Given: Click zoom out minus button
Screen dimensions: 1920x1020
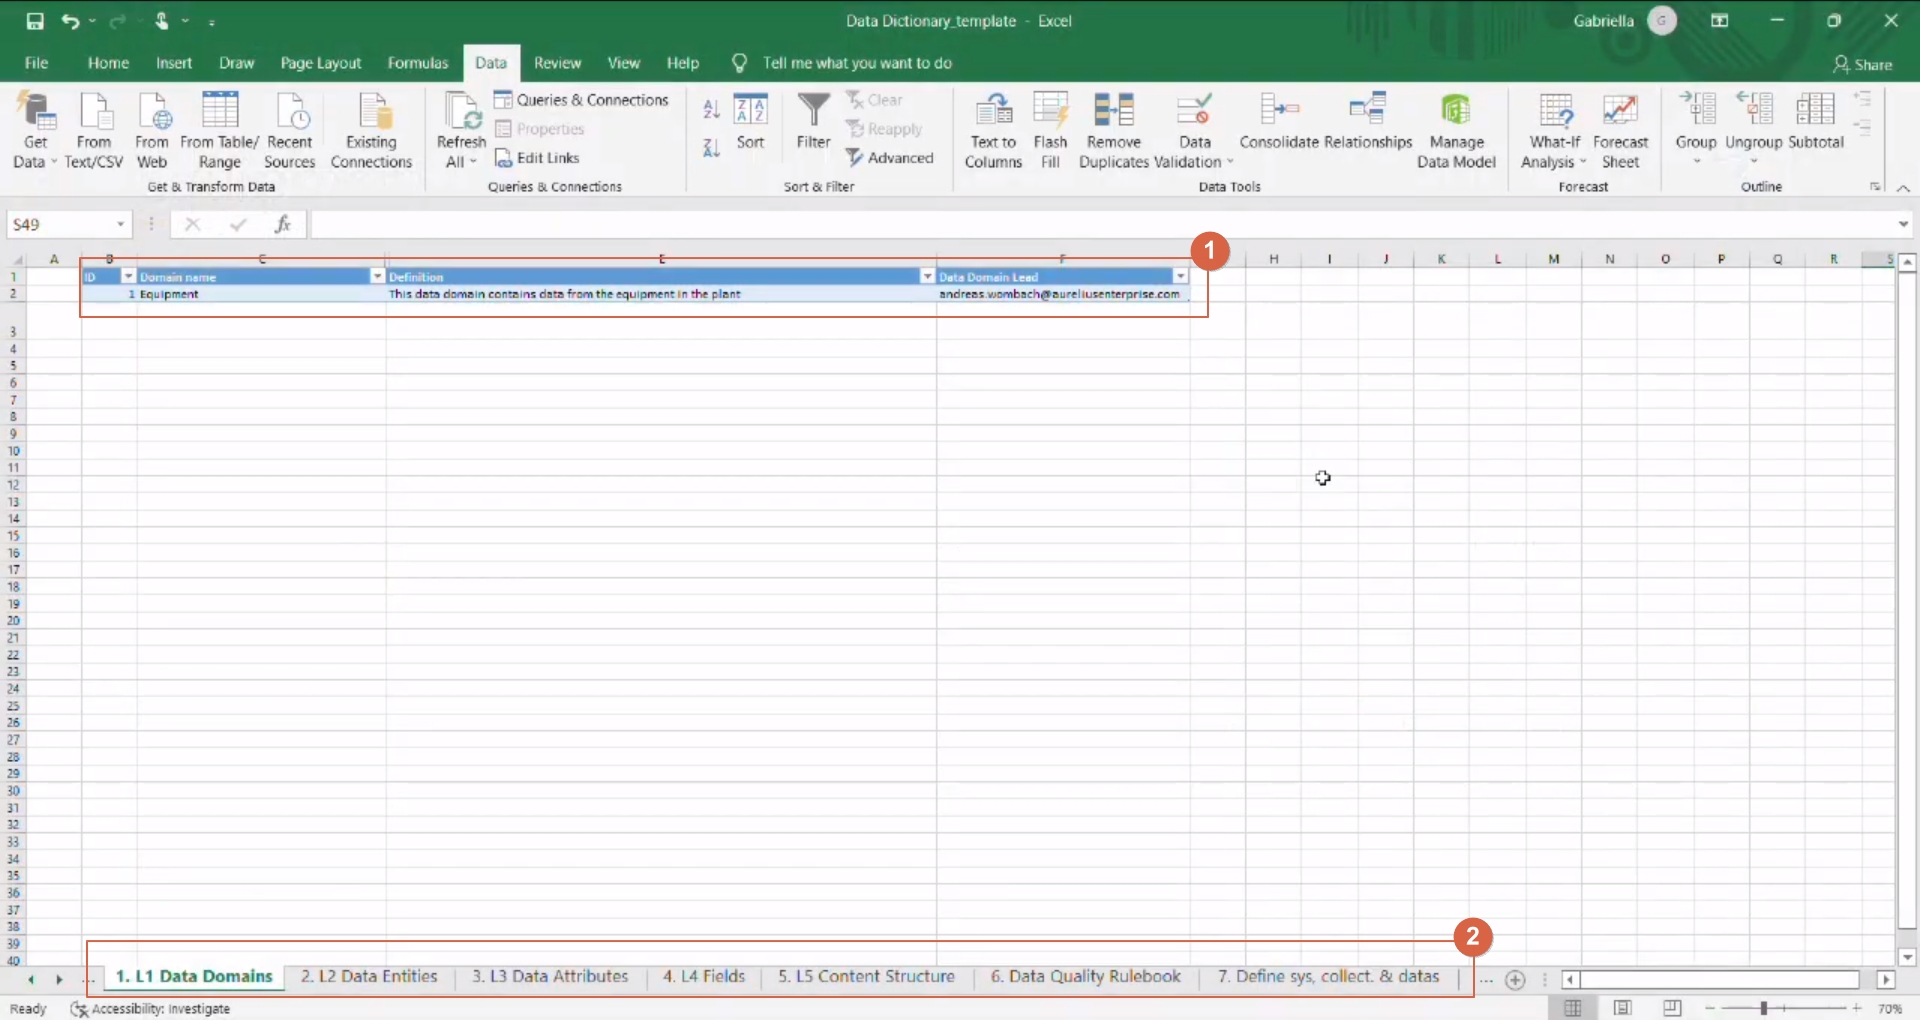Looking at the screenshot, I should [x=1710, y=1008].
